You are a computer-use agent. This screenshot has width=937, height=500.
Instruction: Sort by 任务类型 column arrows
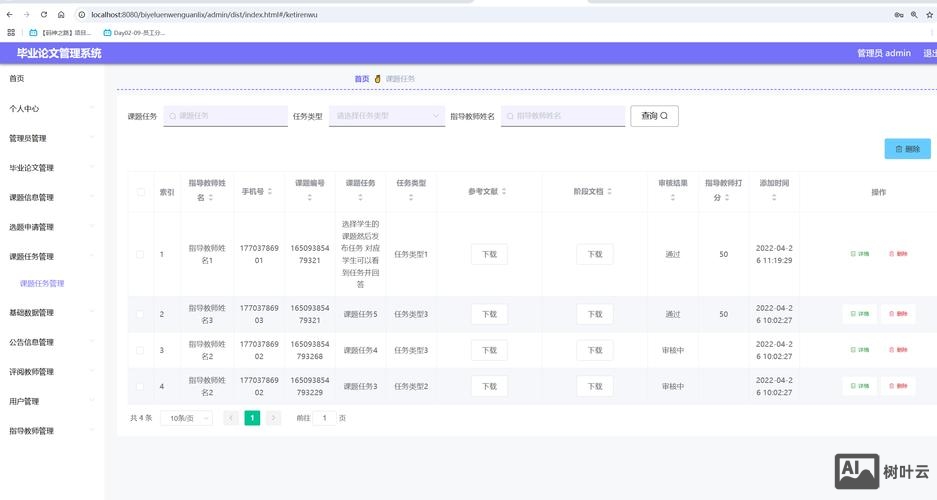411,198
